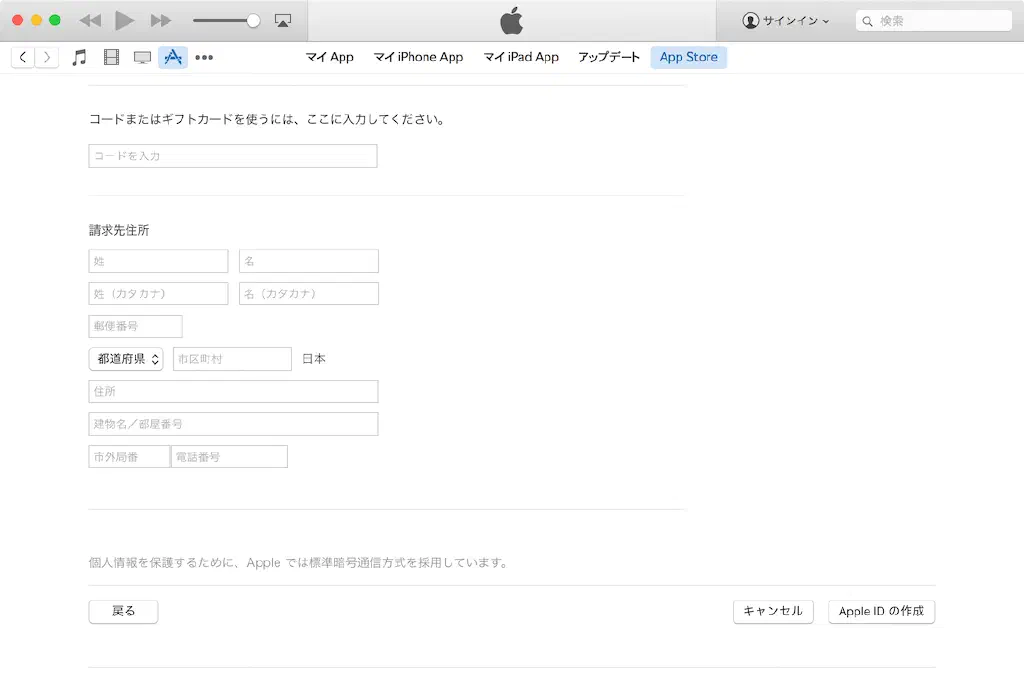Screen dimensions: 1024x675
Task: Expand the サインイン account menu
Action: 786,20
